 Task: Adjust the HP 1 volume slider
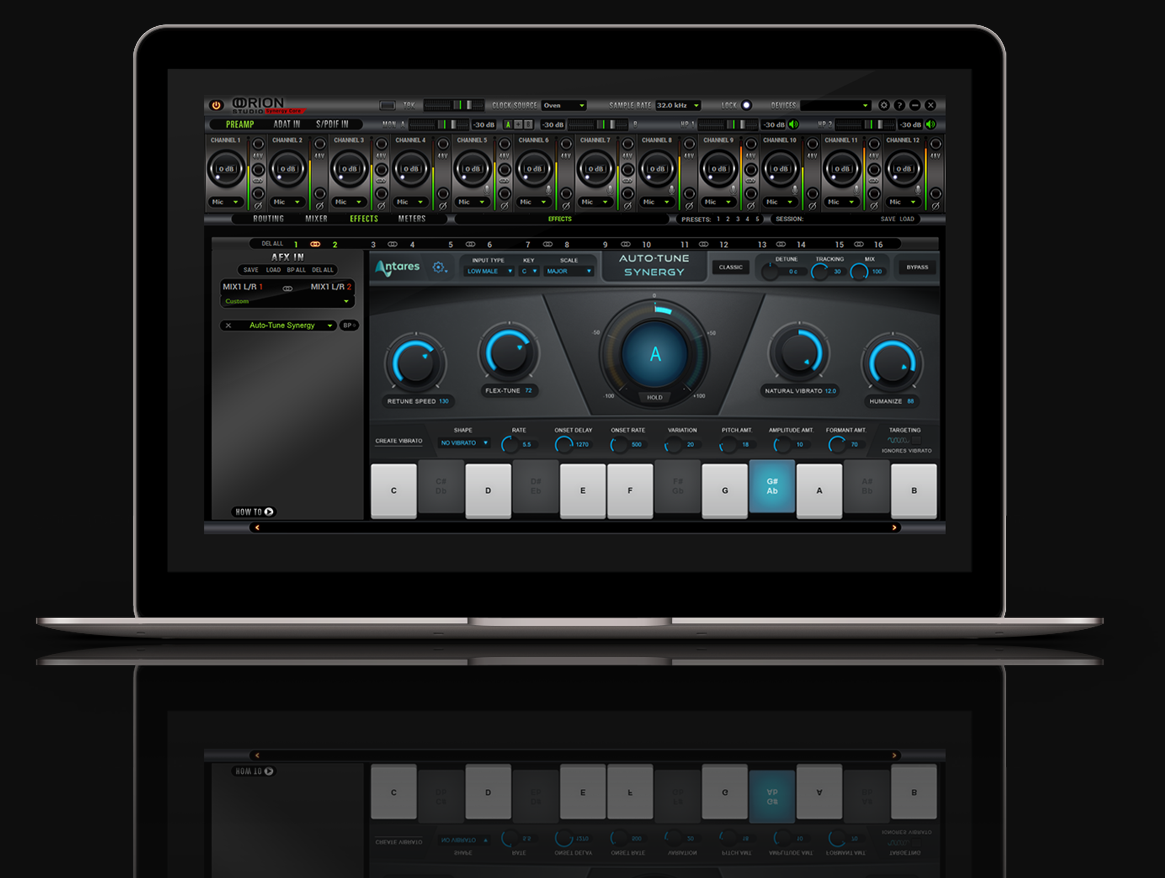730,125
